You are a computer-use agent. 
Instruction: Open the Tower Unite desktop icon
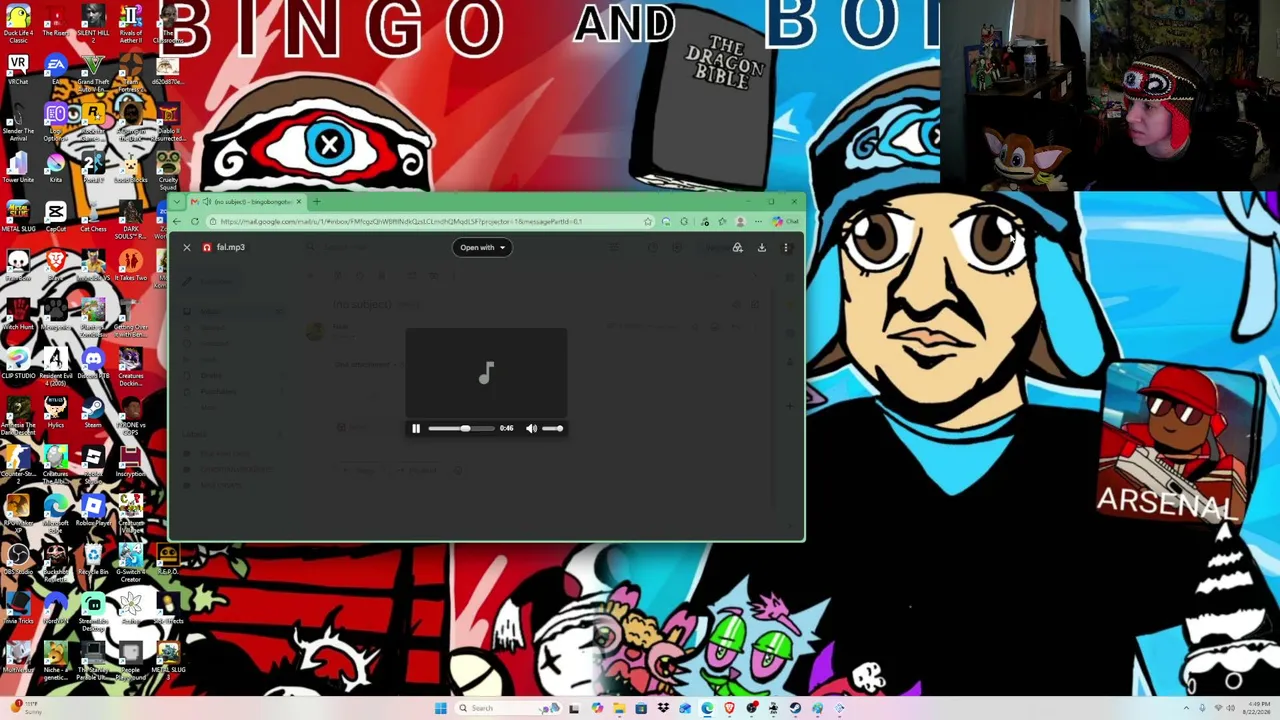[18, 167]
